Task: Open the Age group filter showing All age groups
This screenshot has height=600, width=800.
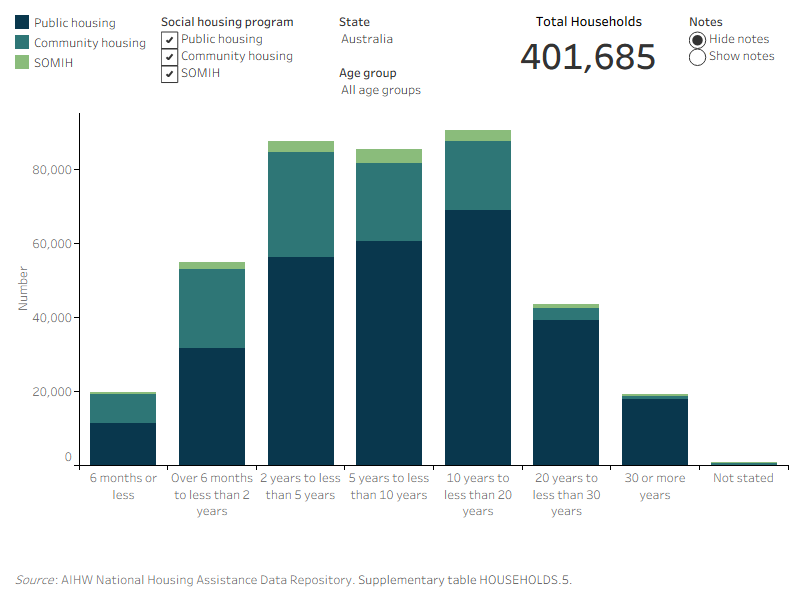Action: coord(381,90)
